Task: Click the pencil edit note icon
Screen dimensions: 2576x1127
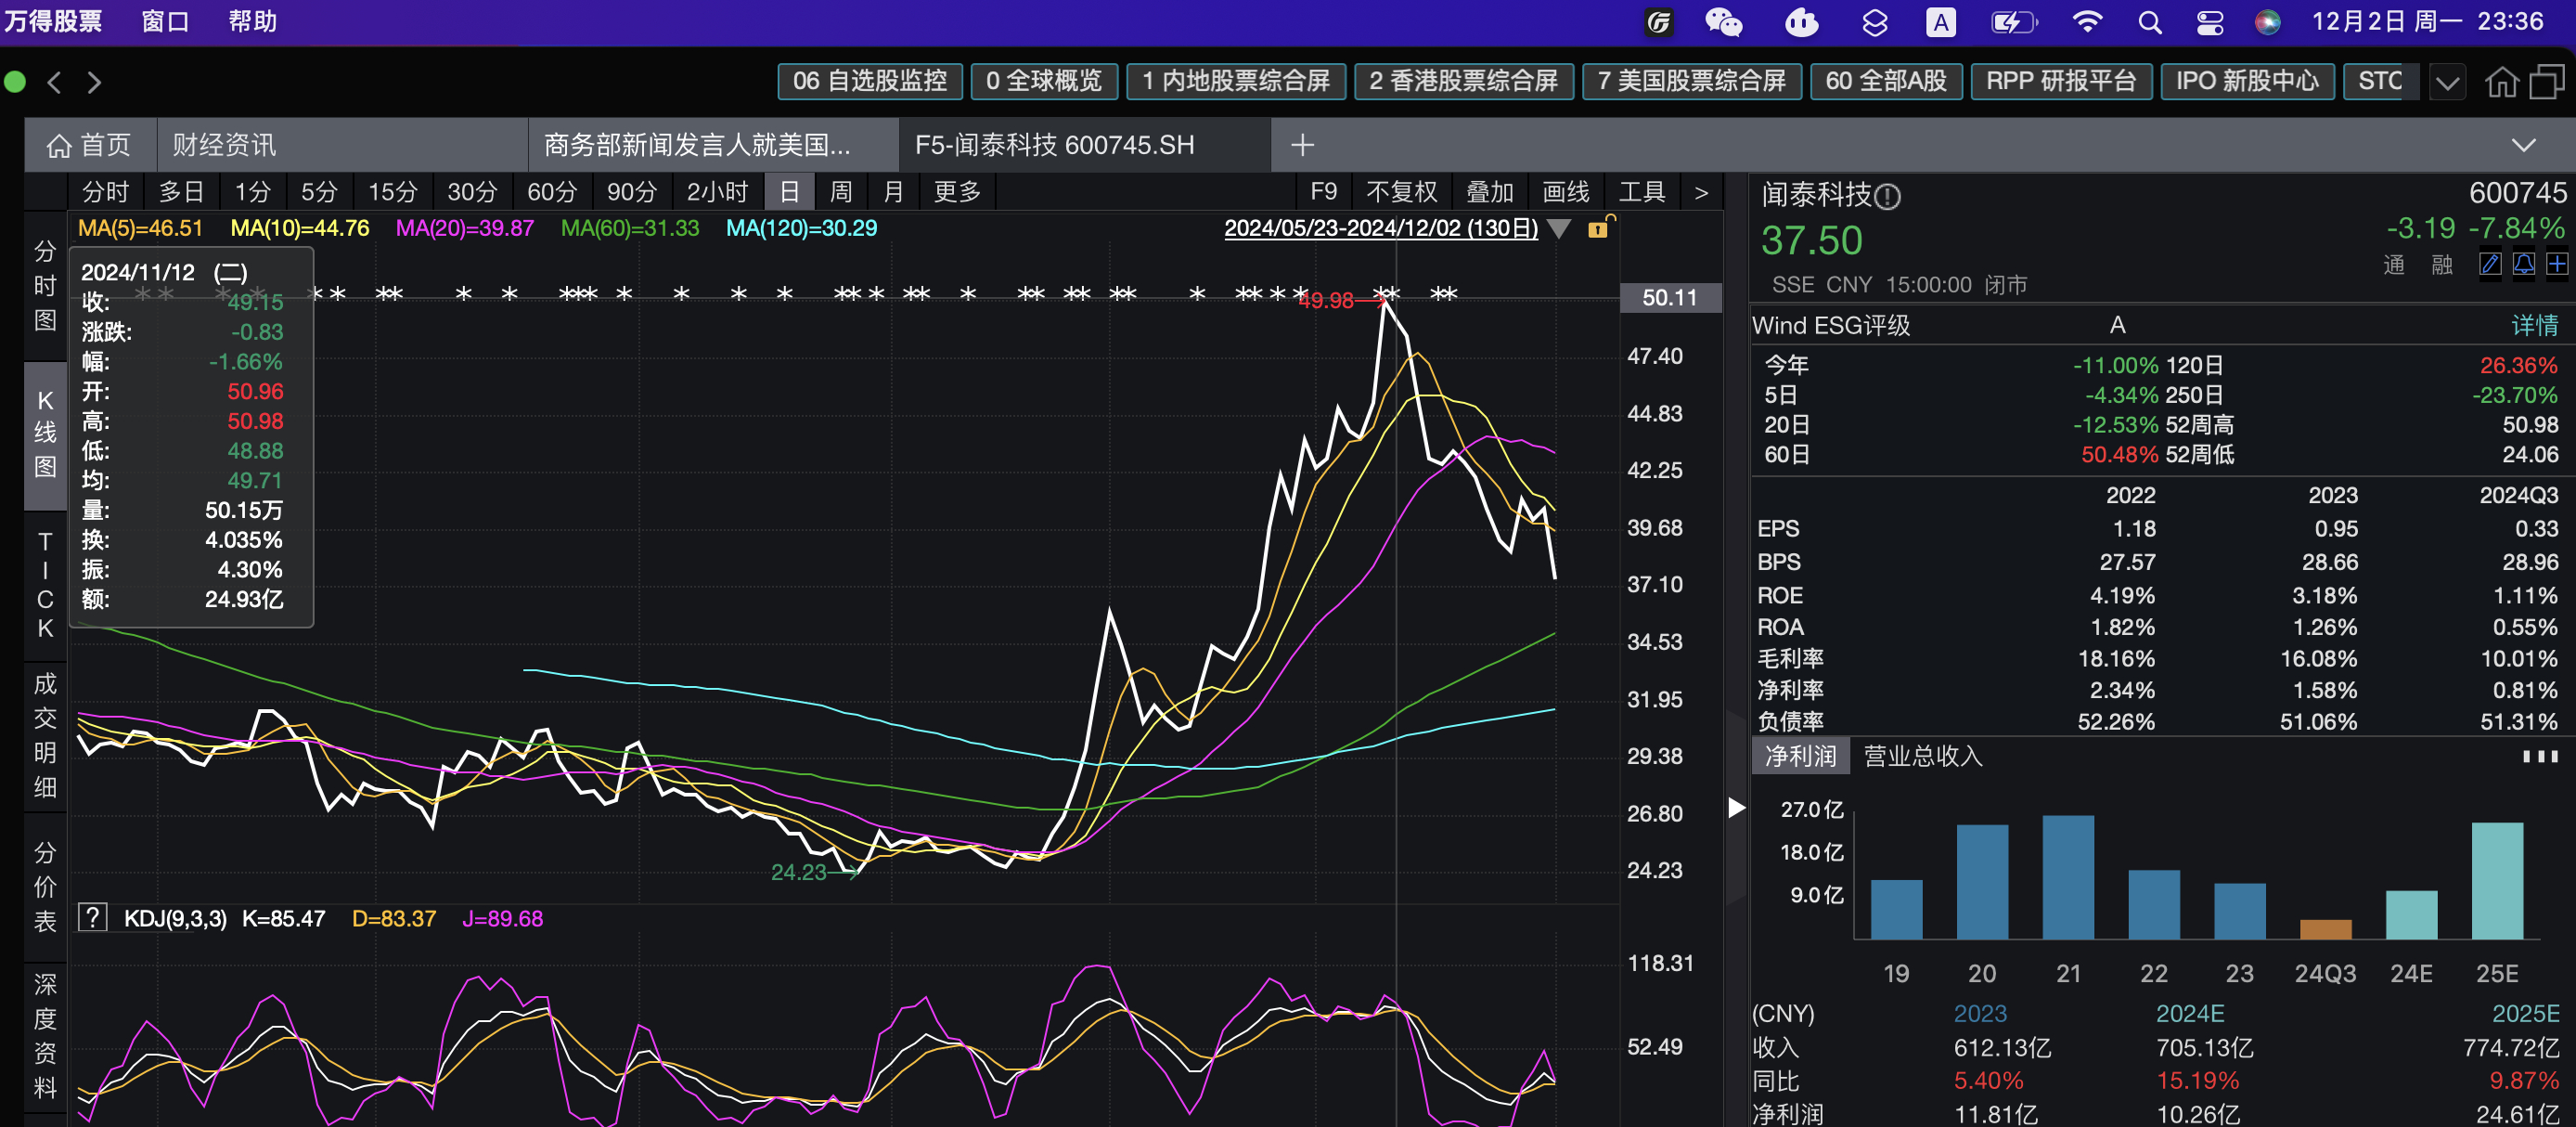Action: tap(2491, 264)
